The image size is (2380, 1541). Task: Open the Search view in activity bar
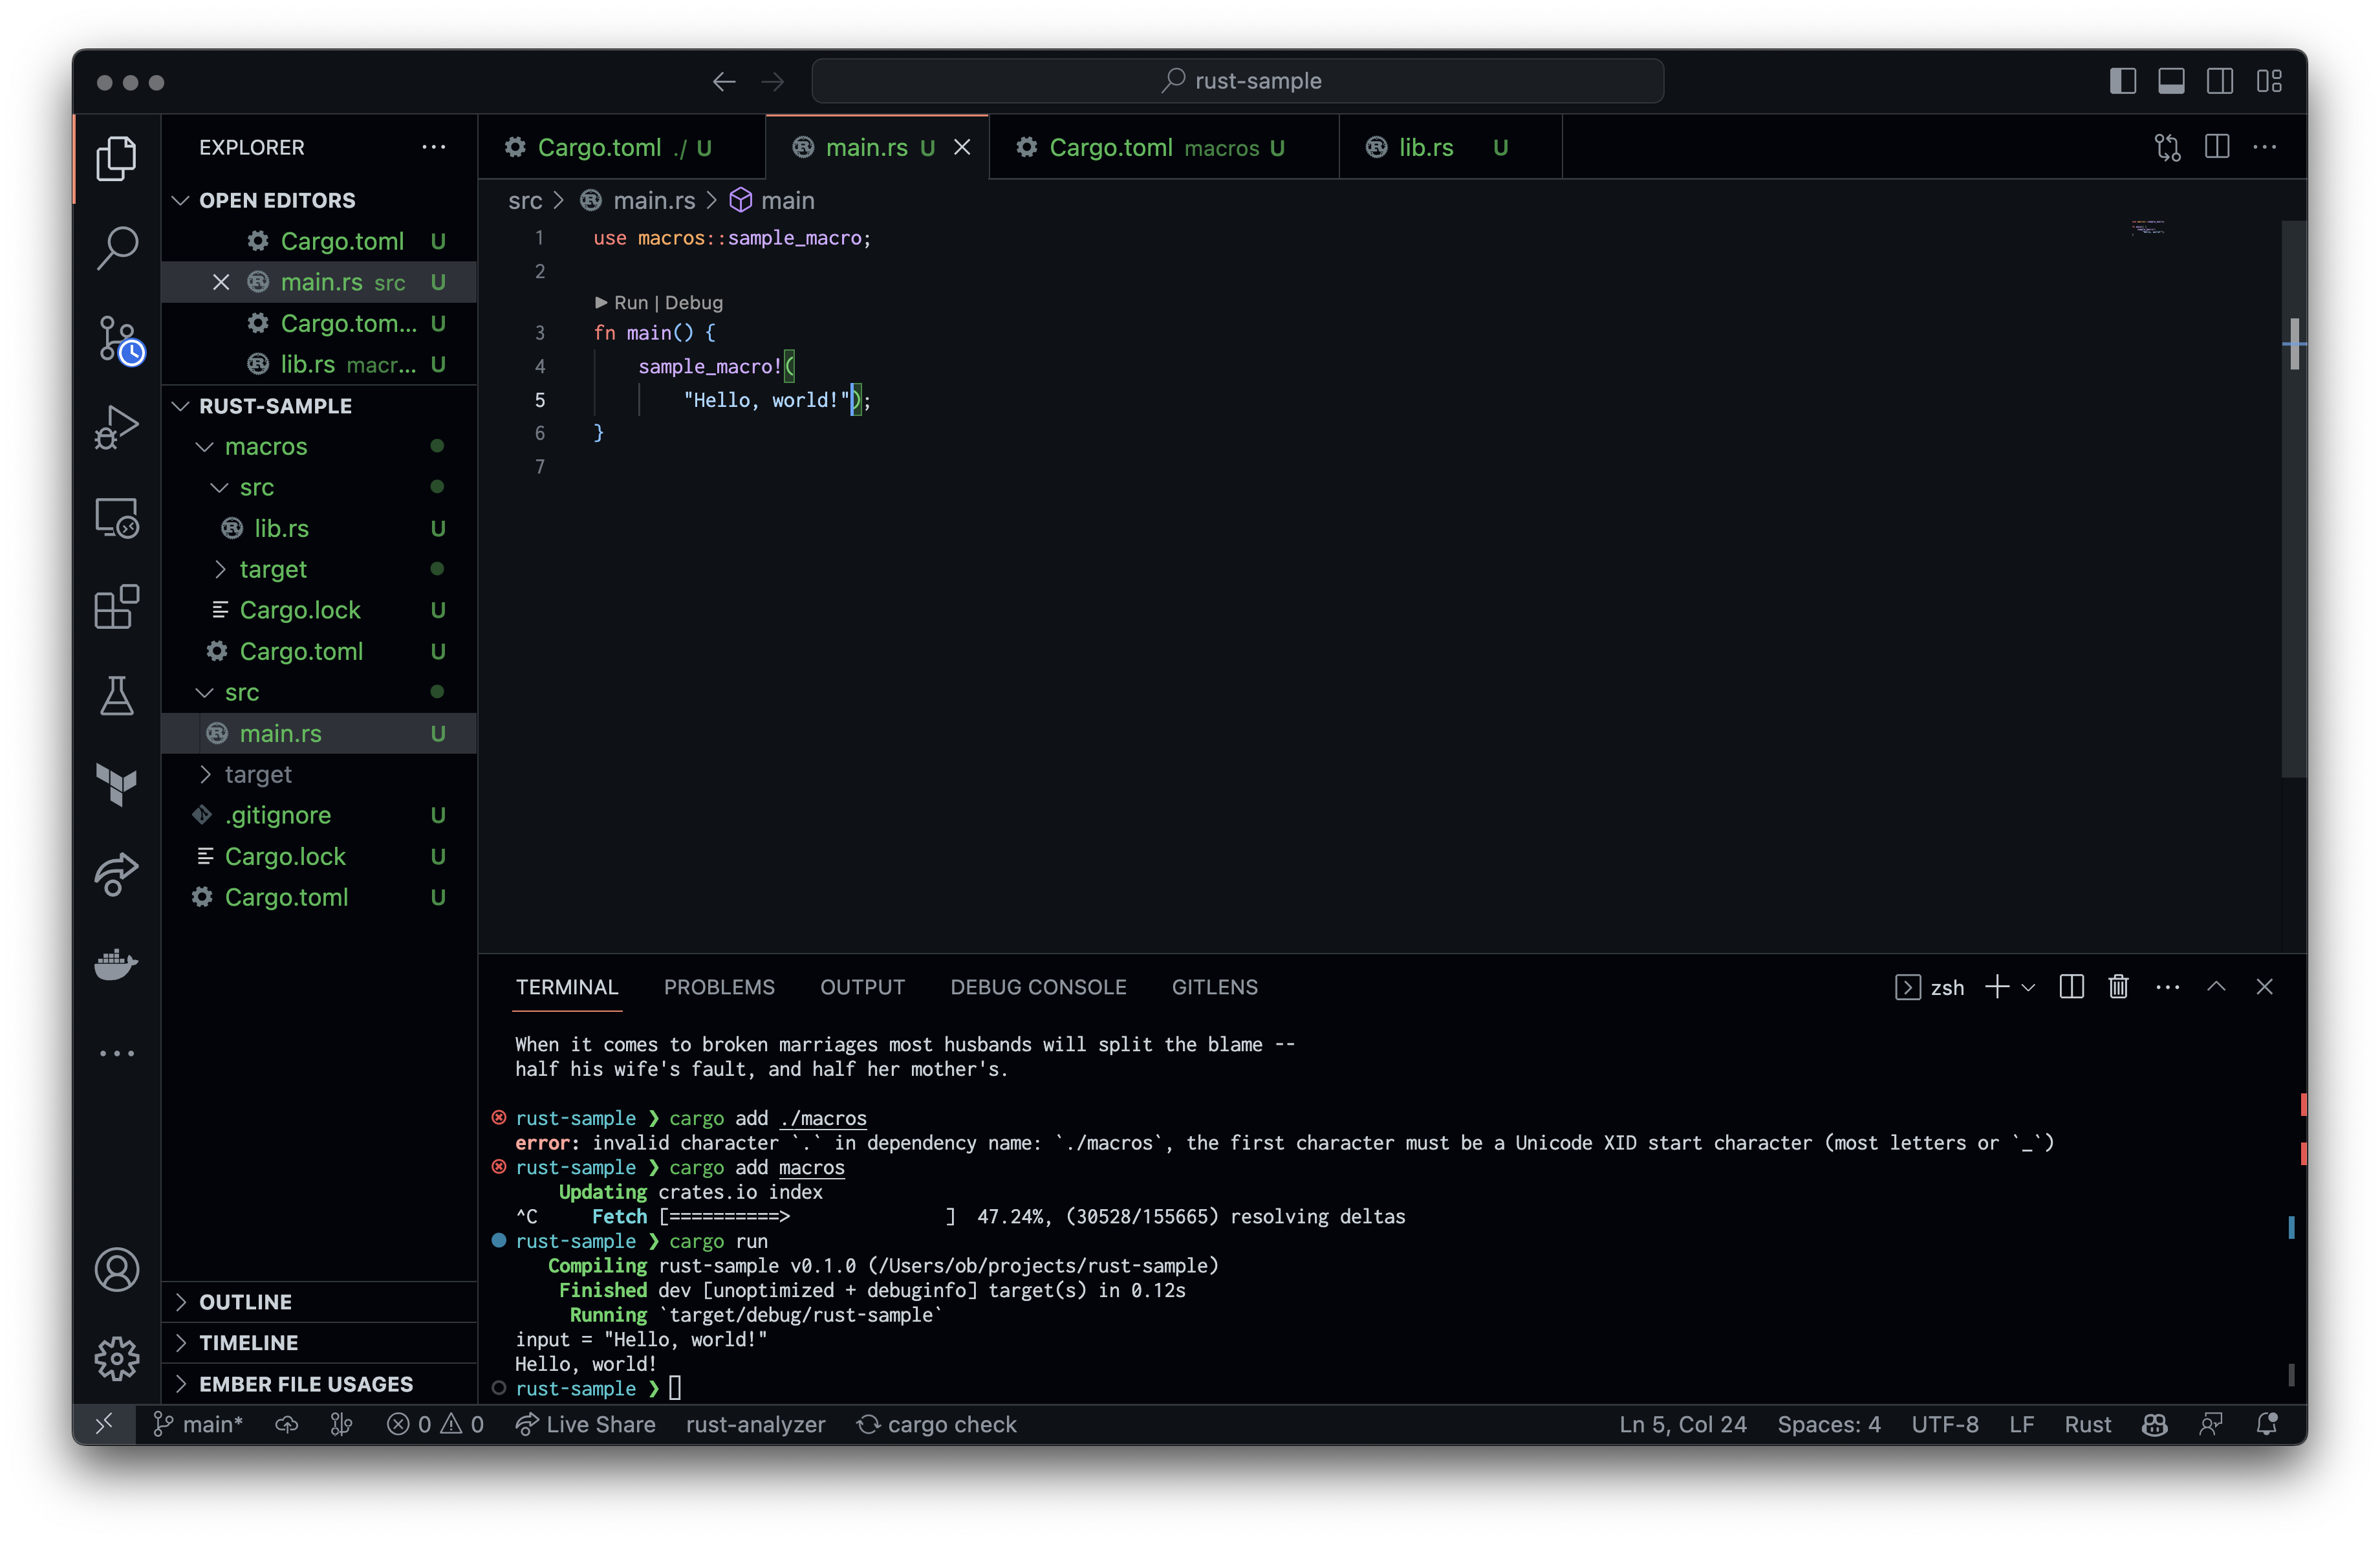pos(116,247)
